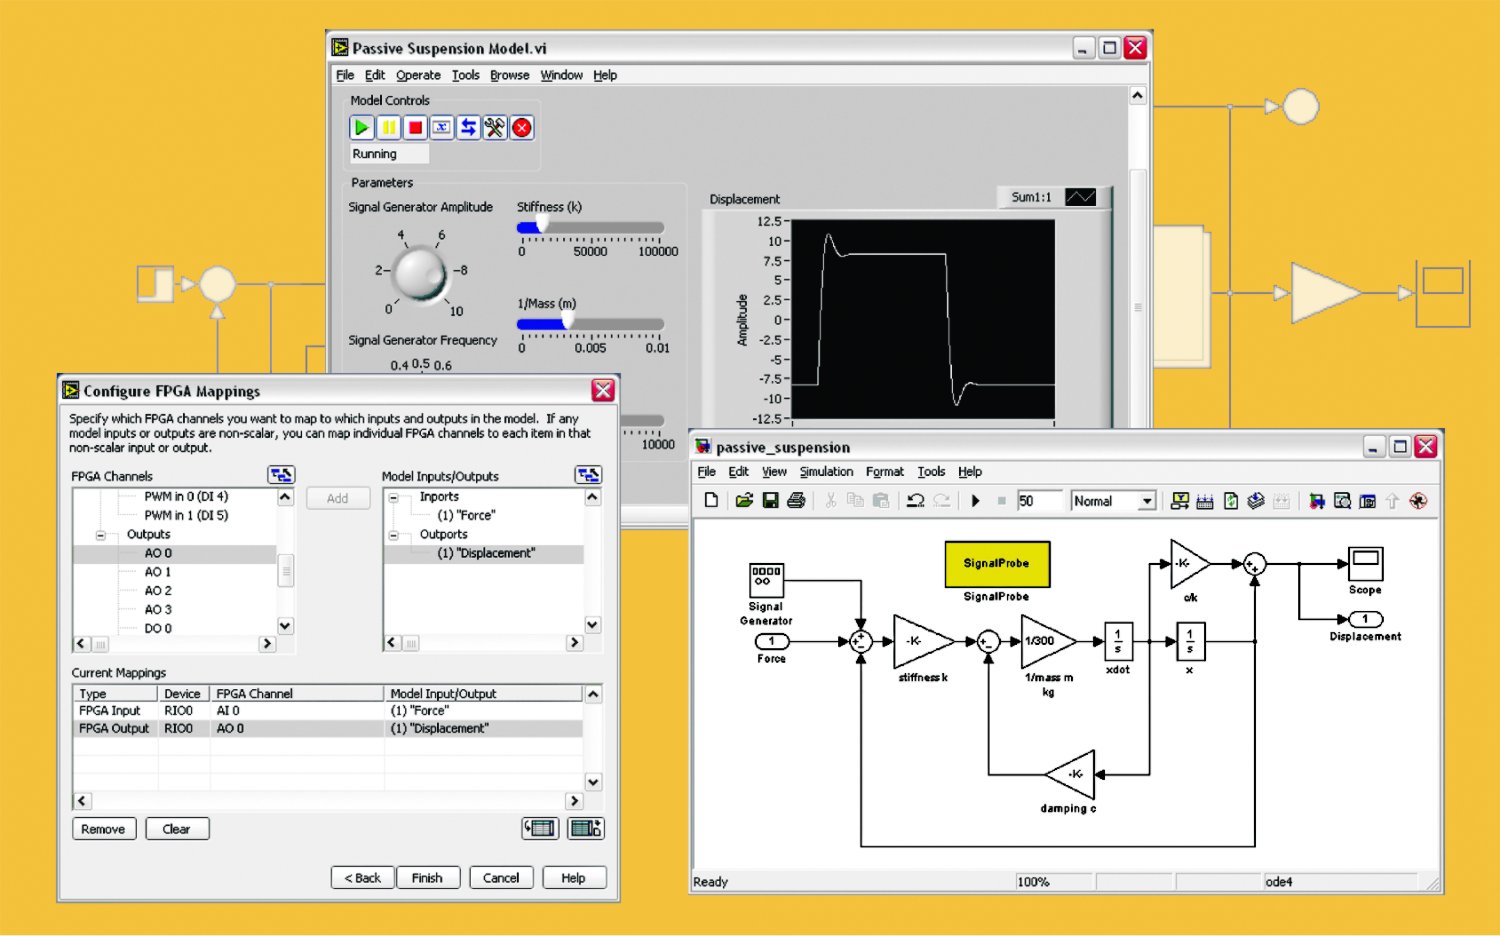Collapse the Outputs branch under FPGA Channels

pos(99,534)
